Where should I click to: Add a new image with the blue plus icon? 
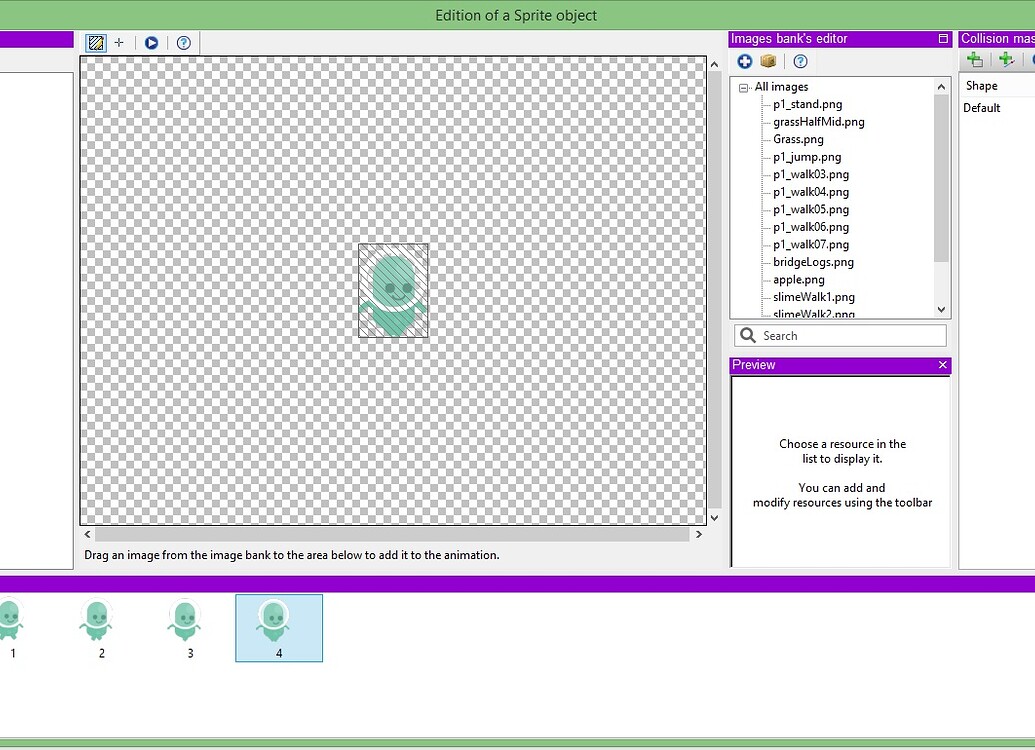pyautogui.click(x=744, y=61)
